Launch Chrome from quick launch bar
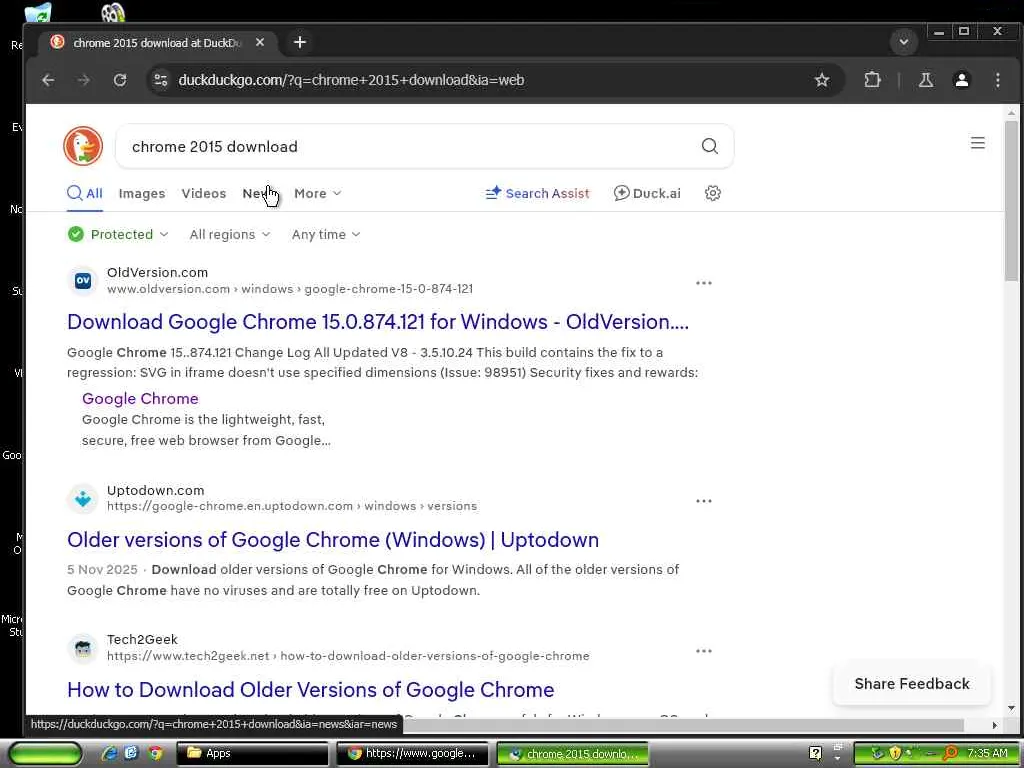The height and width of the screenshot is (768, 1024). [155, 753]
